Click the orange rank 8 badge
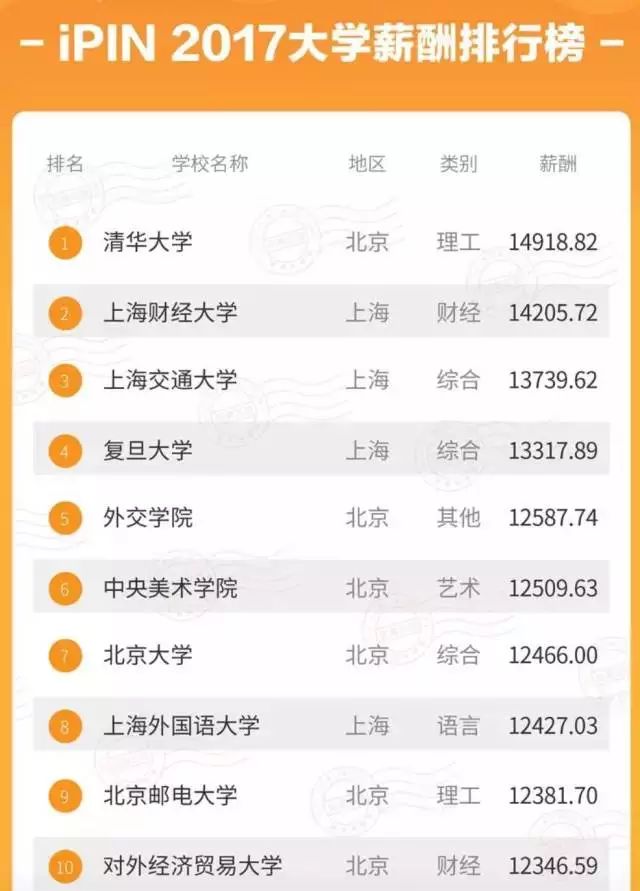Viewport: 640px width, 891px height. tap(65, 726)
